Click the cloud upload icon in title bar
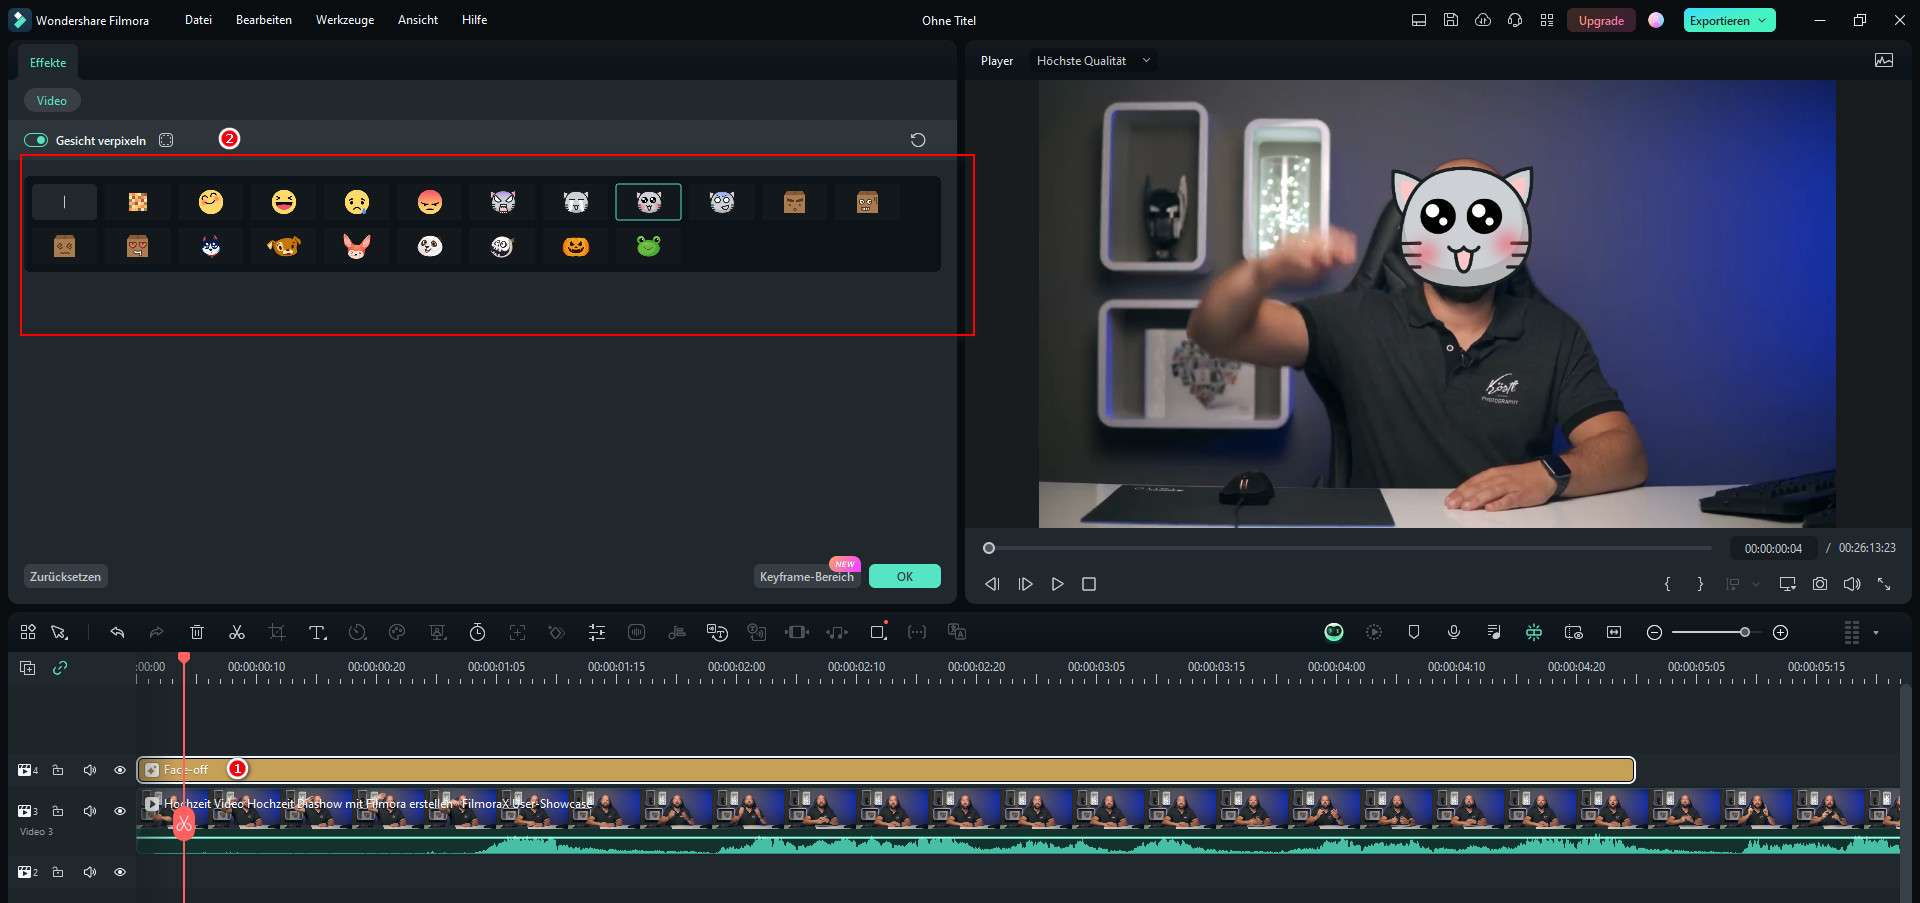The image size is (1920, 903). pyautogui.click(x=1483, y=20)
